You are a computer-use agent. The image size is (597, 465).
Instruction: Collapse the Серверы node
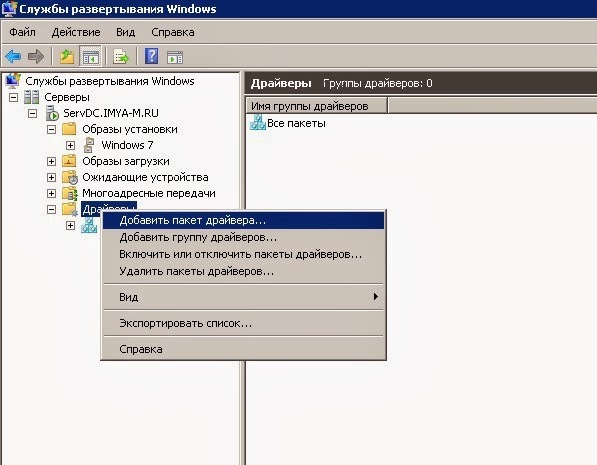pos(13,97)
